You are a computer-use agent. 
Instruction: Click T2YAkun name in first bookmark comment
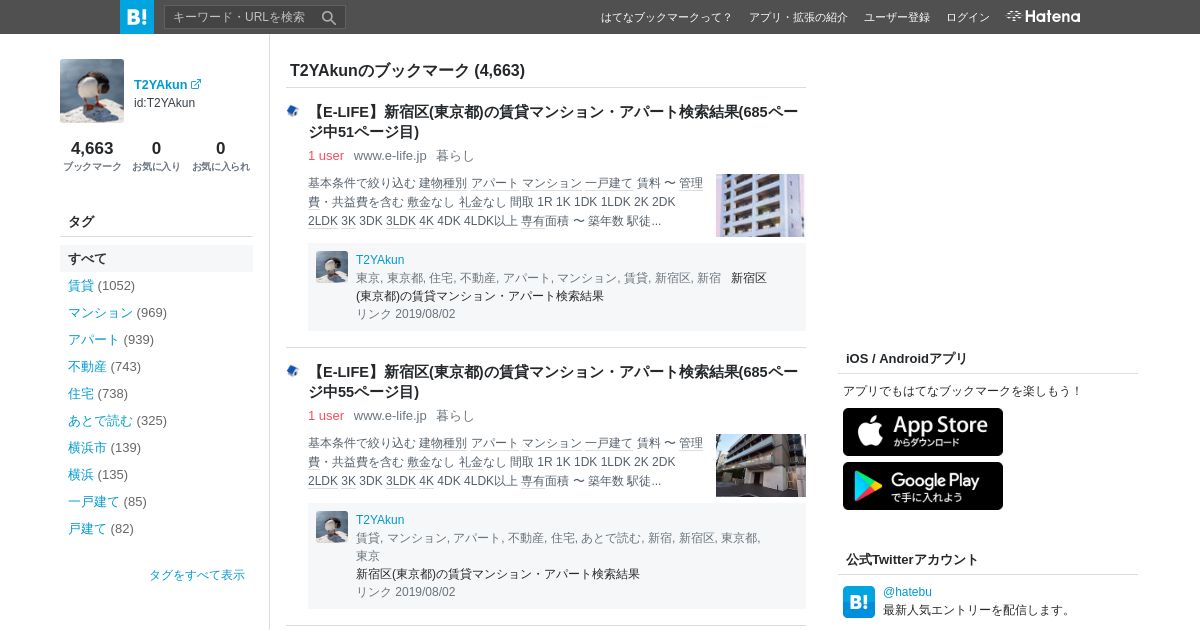380,260
